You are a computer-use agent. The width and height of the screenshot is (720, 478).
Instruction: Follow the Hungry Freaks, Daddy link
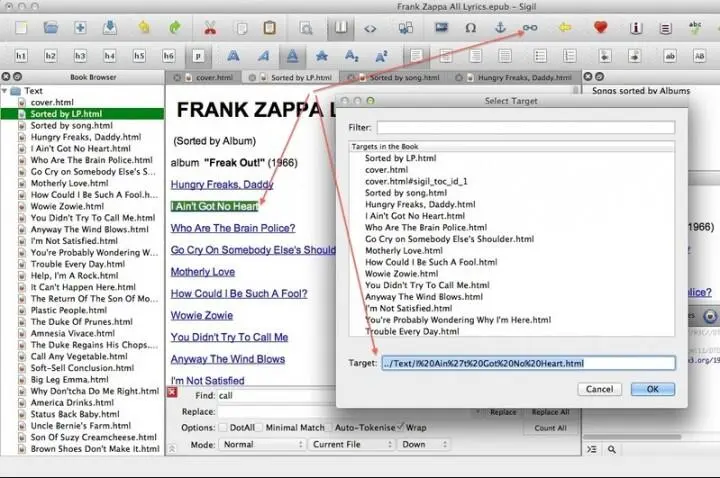(x=222, y=185)
